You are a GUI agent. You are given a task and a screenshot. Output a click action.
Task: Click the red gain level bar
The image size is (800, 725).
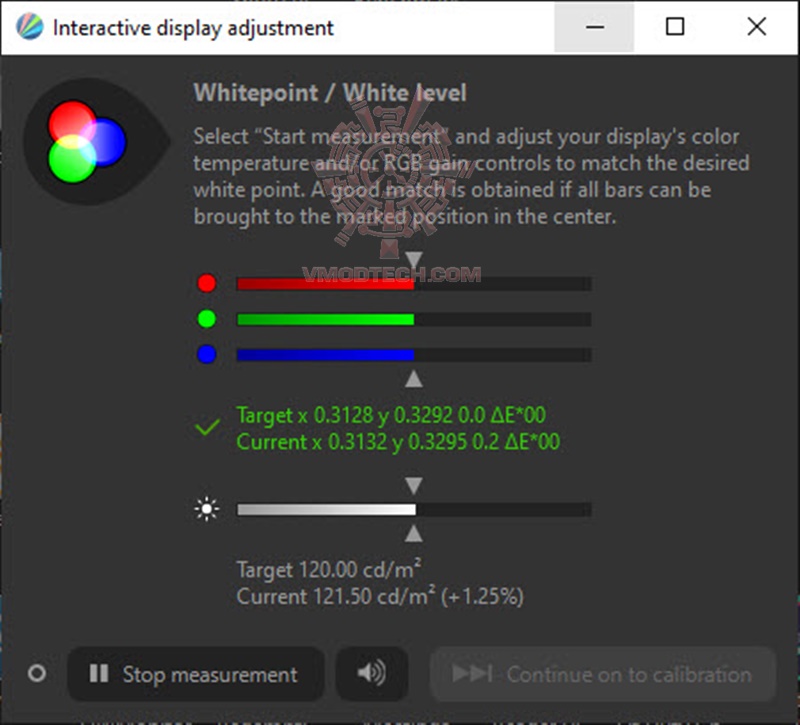(x=414, y=284)
